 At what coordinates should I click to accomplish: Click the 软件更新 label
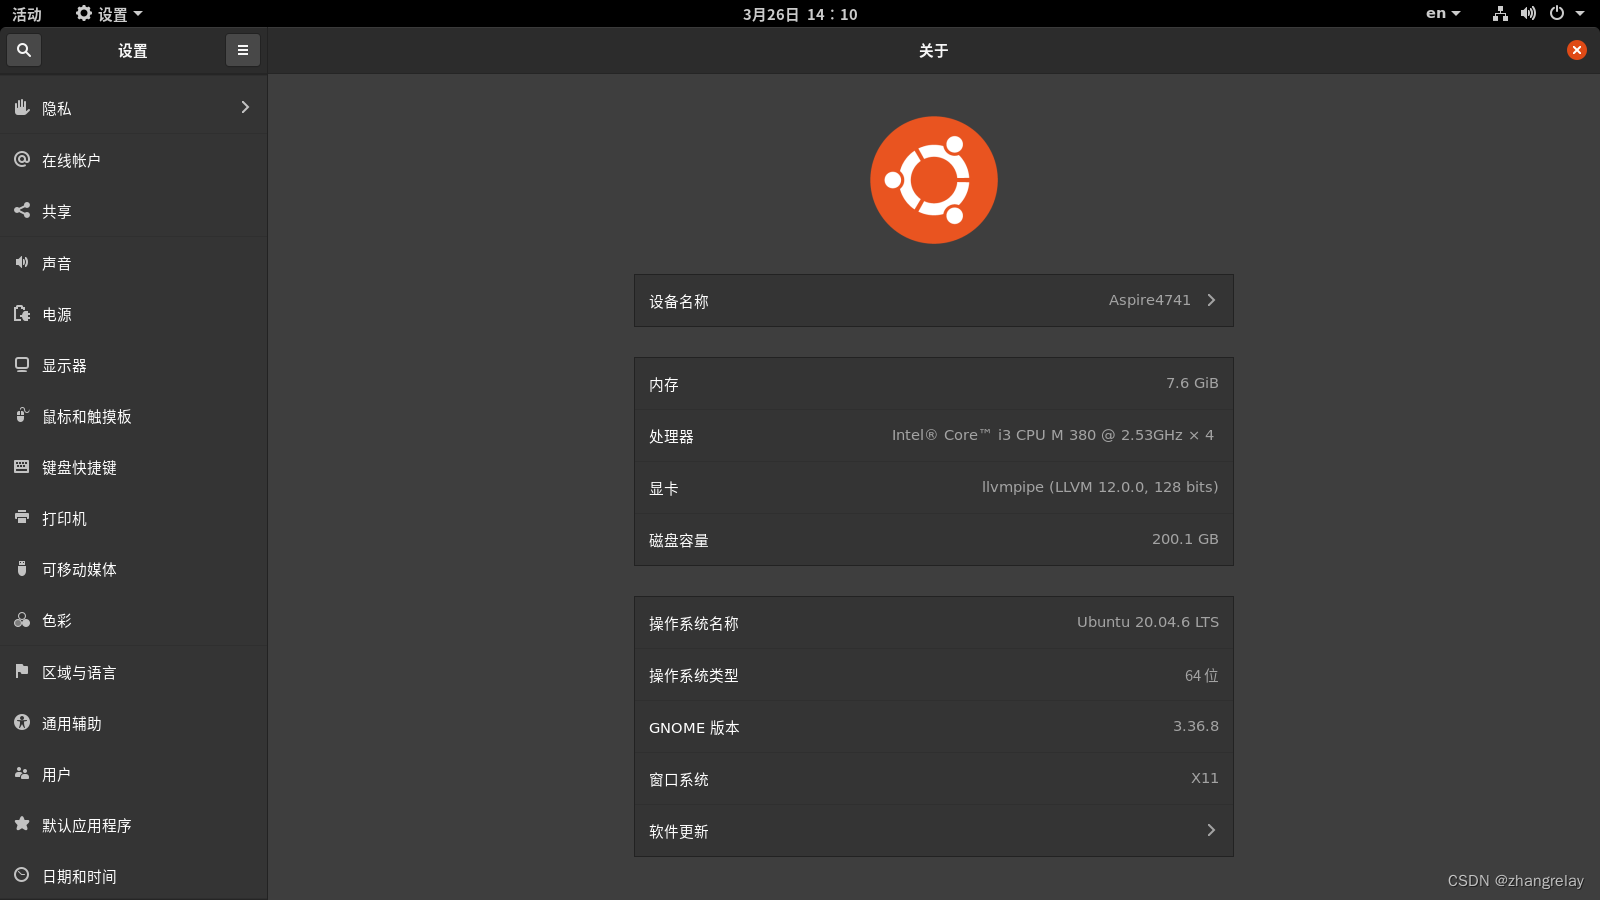tap(679, 831)
